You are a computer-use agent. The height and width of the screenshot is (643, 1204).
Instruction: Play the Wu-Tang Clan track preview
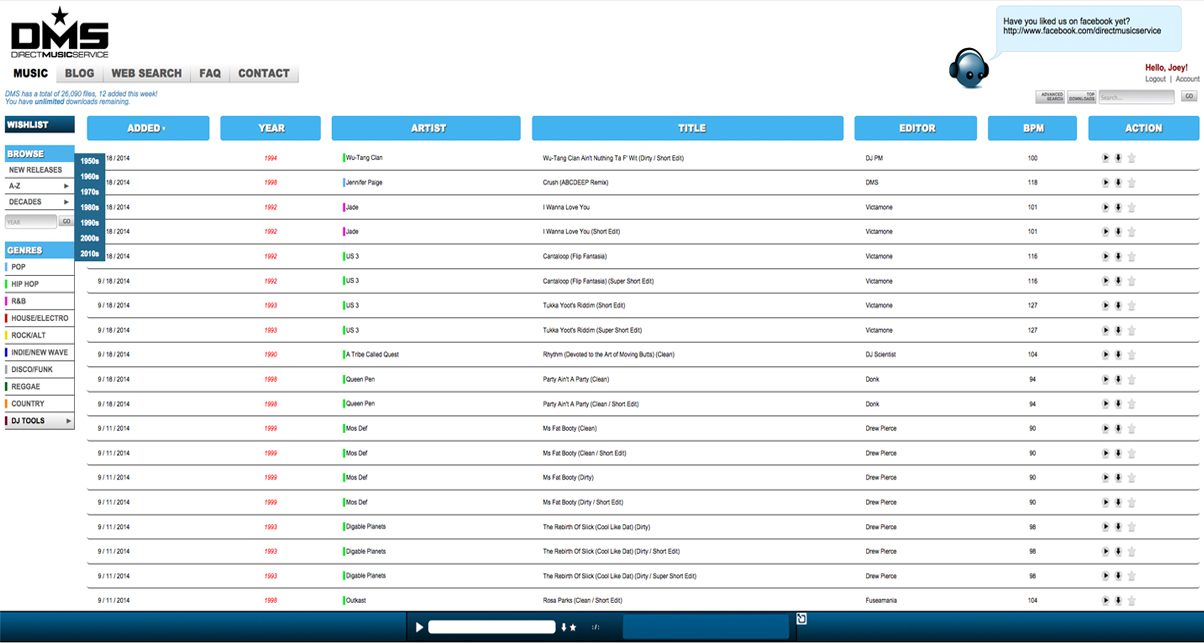coord(1105,158)
